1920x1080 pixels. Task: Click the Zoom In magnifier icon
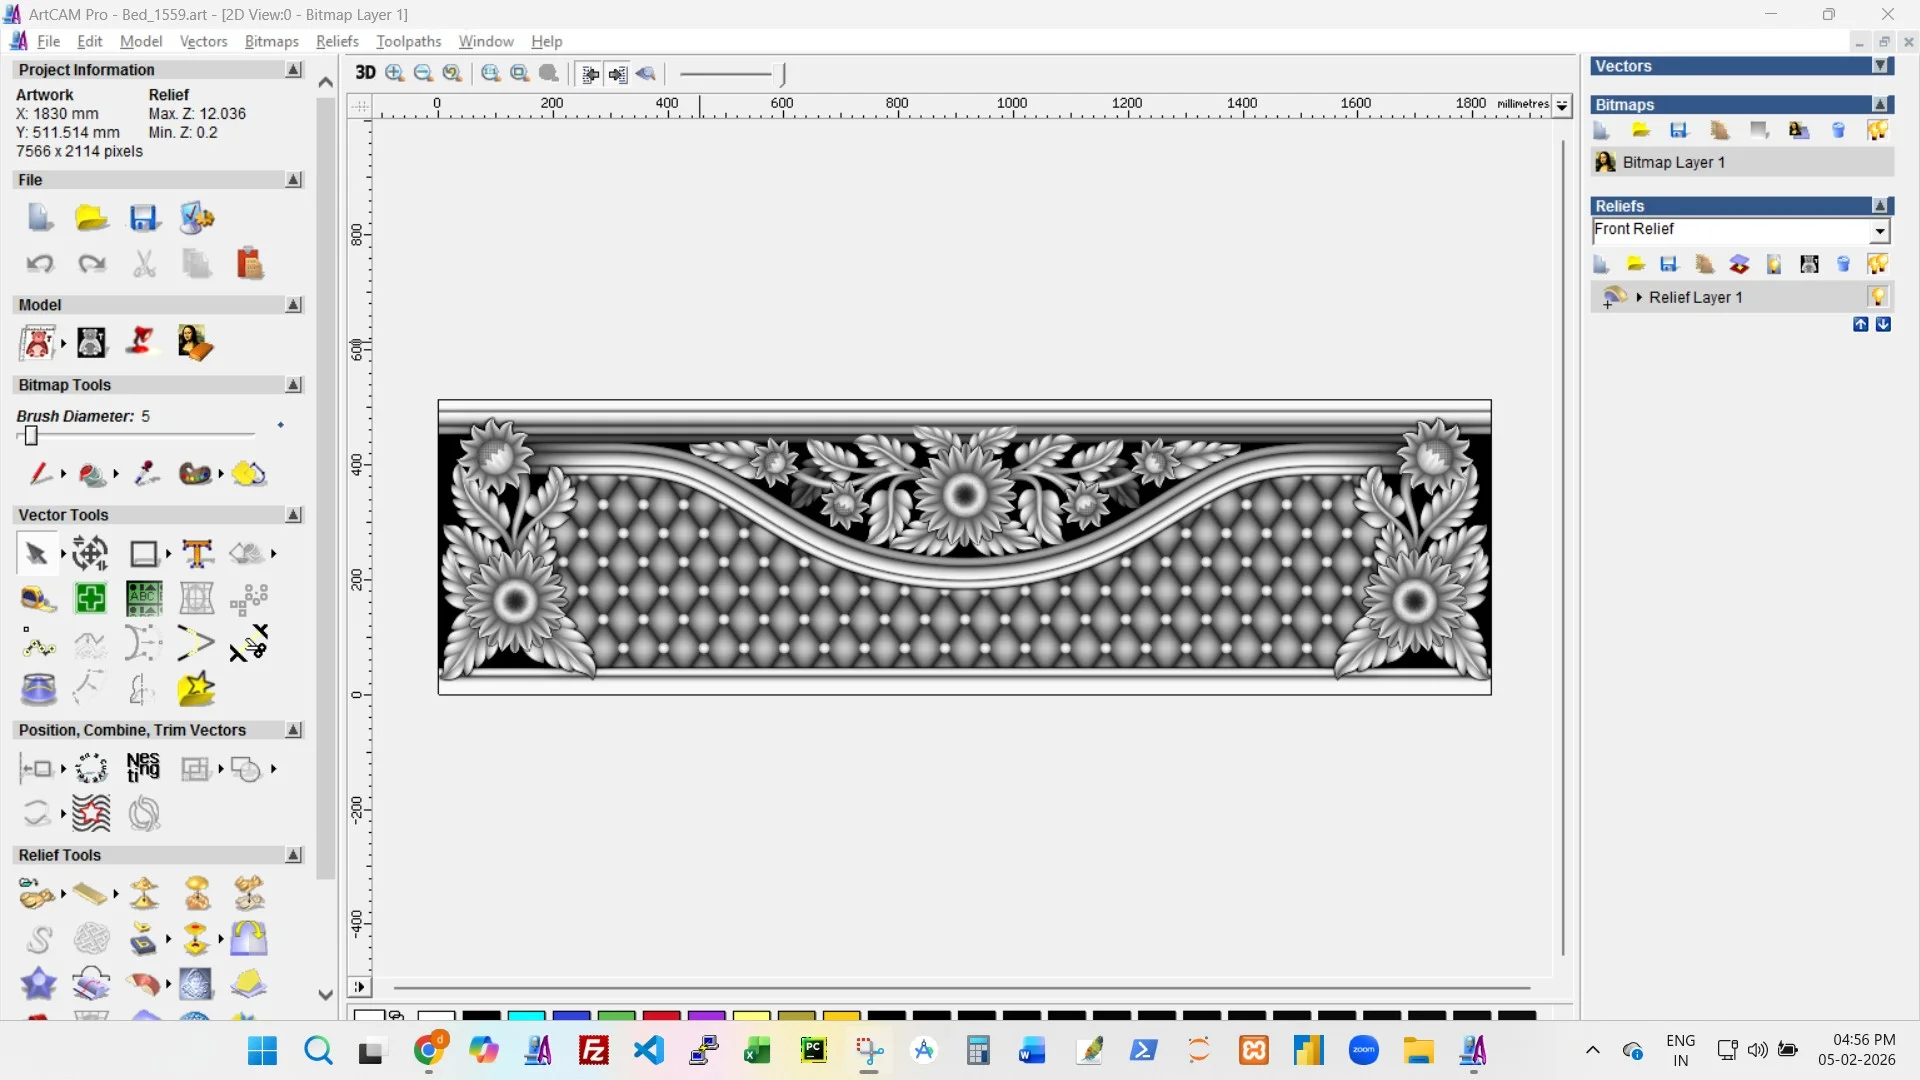[395, 73]
